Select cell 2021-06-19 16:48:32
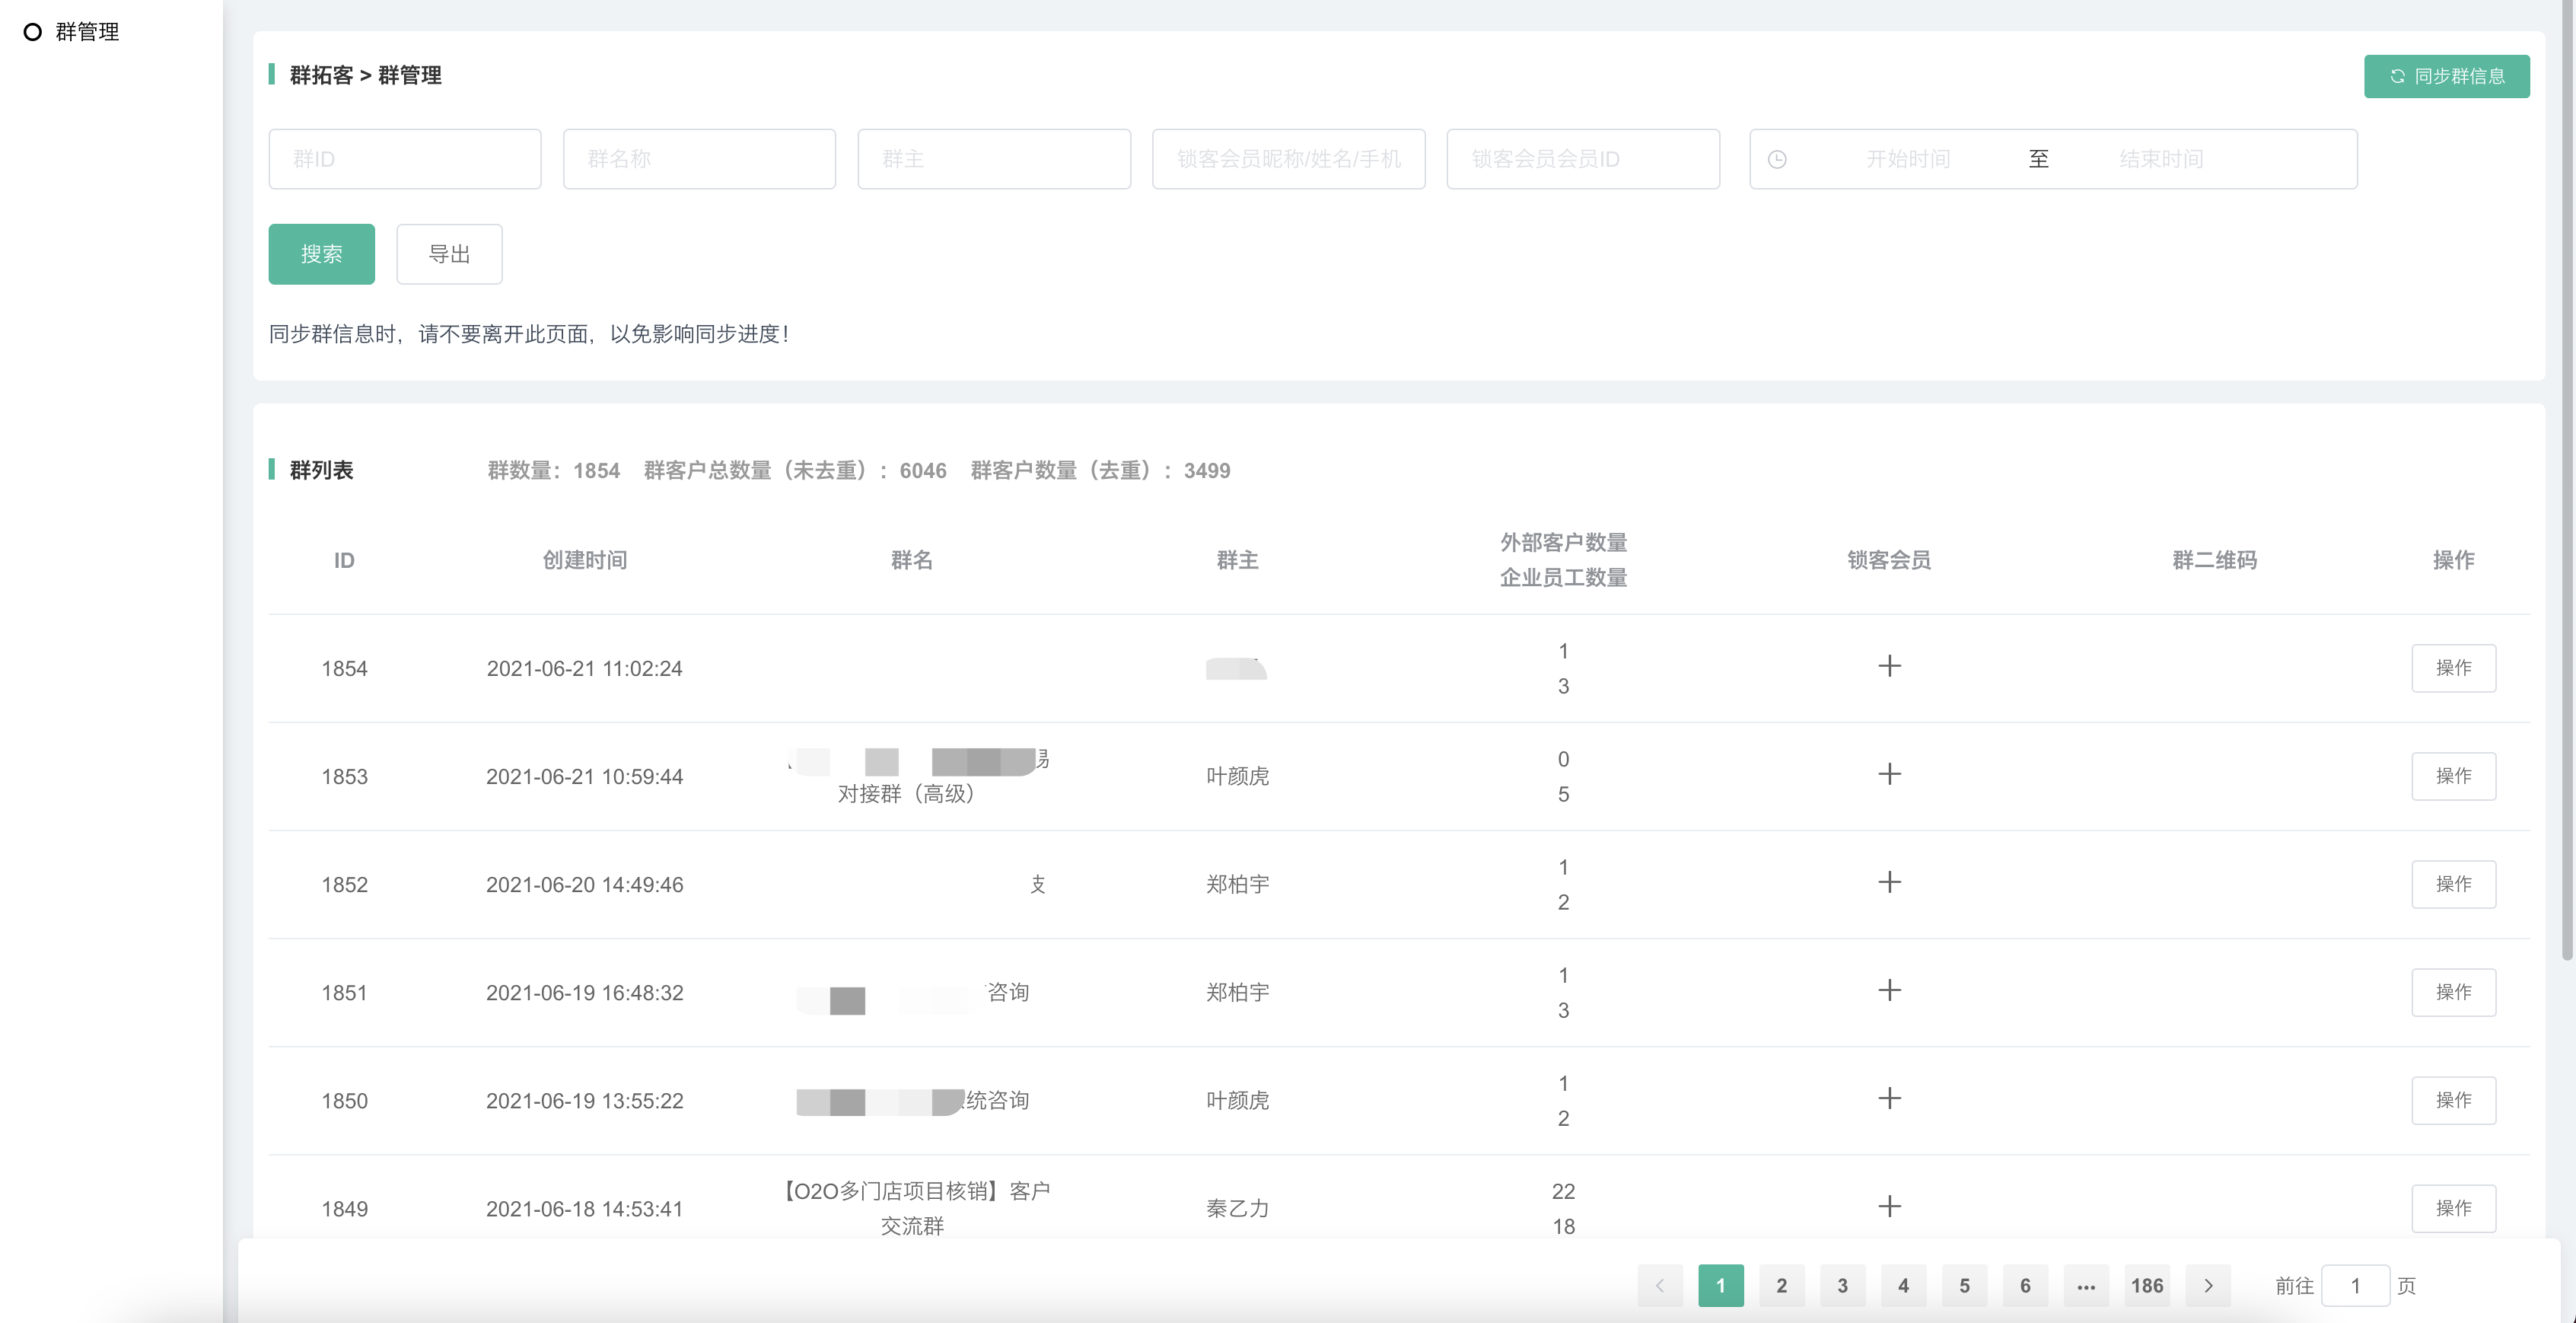Image resolution: width=2576 pixels, height=1323 pixels. click(x=584, y=992)
